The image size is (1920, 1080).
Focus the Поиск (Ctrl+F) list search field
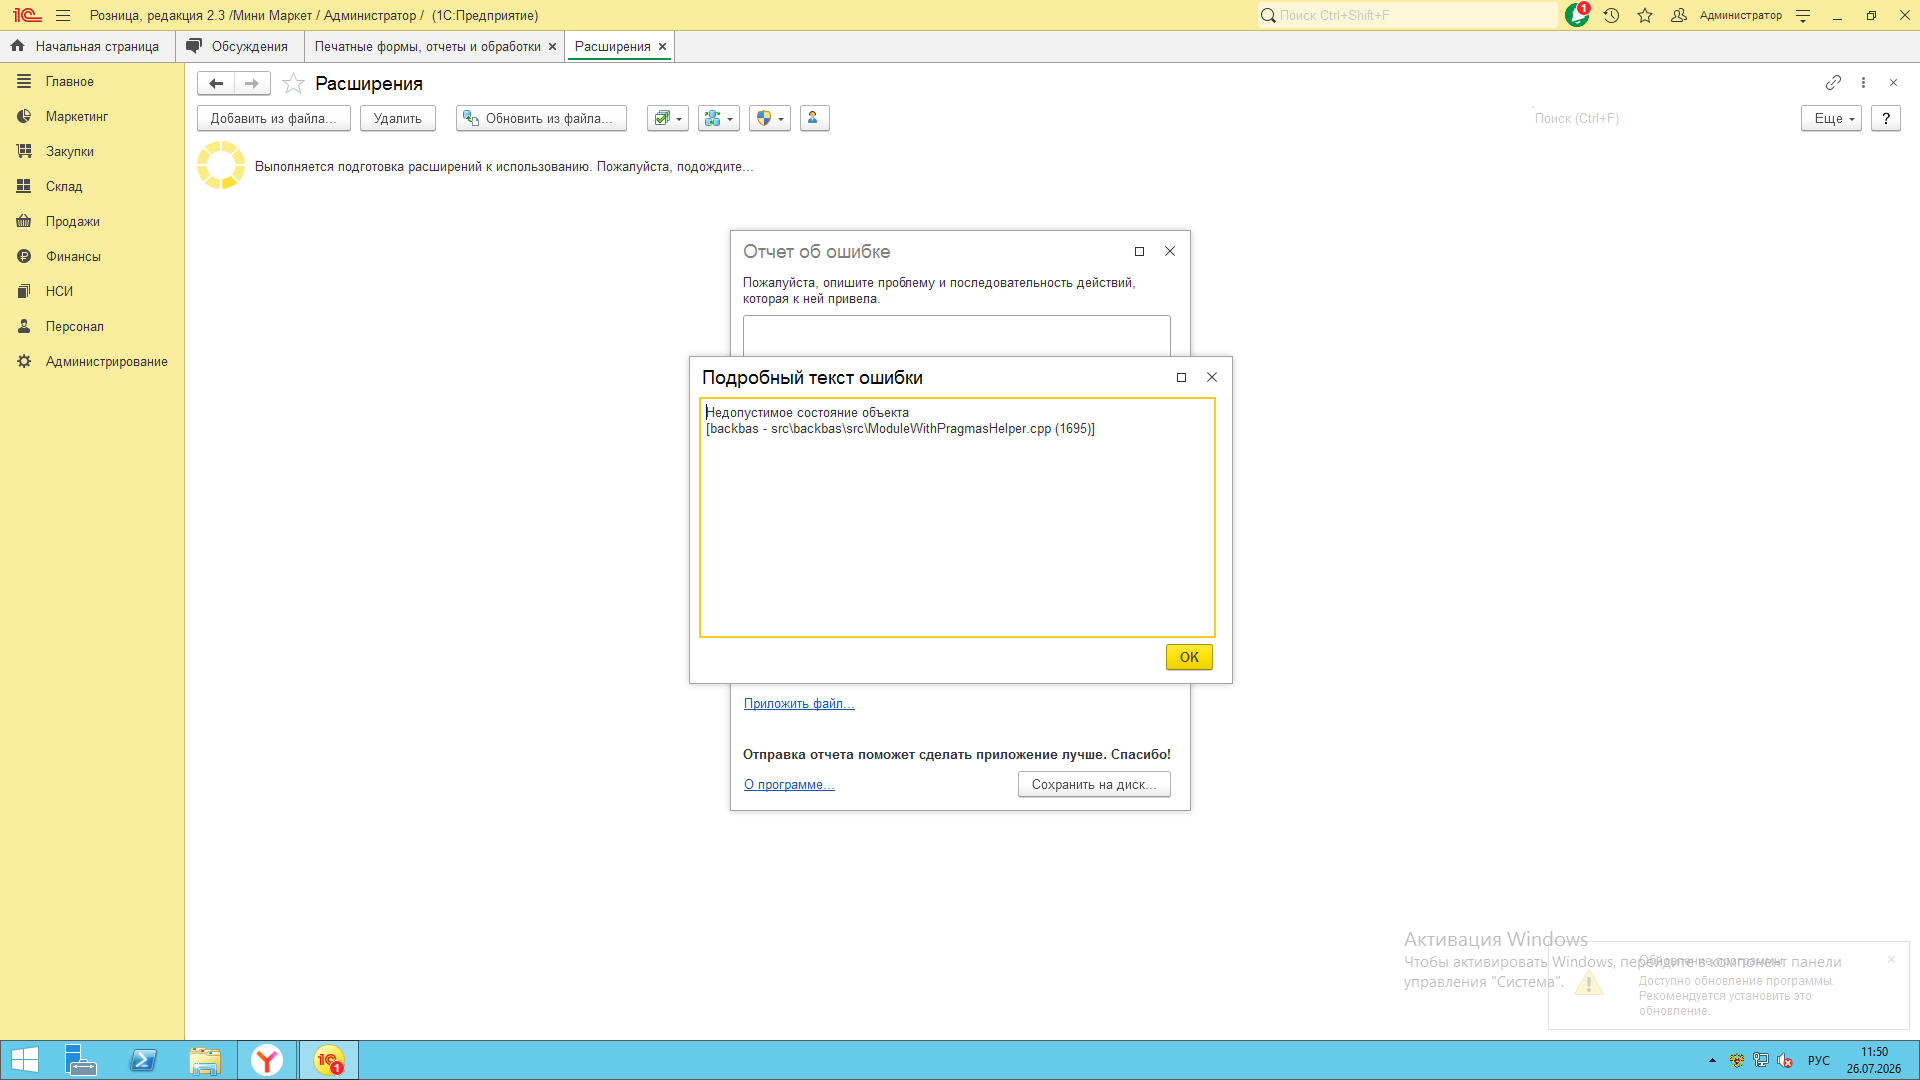coord(1660,118)
